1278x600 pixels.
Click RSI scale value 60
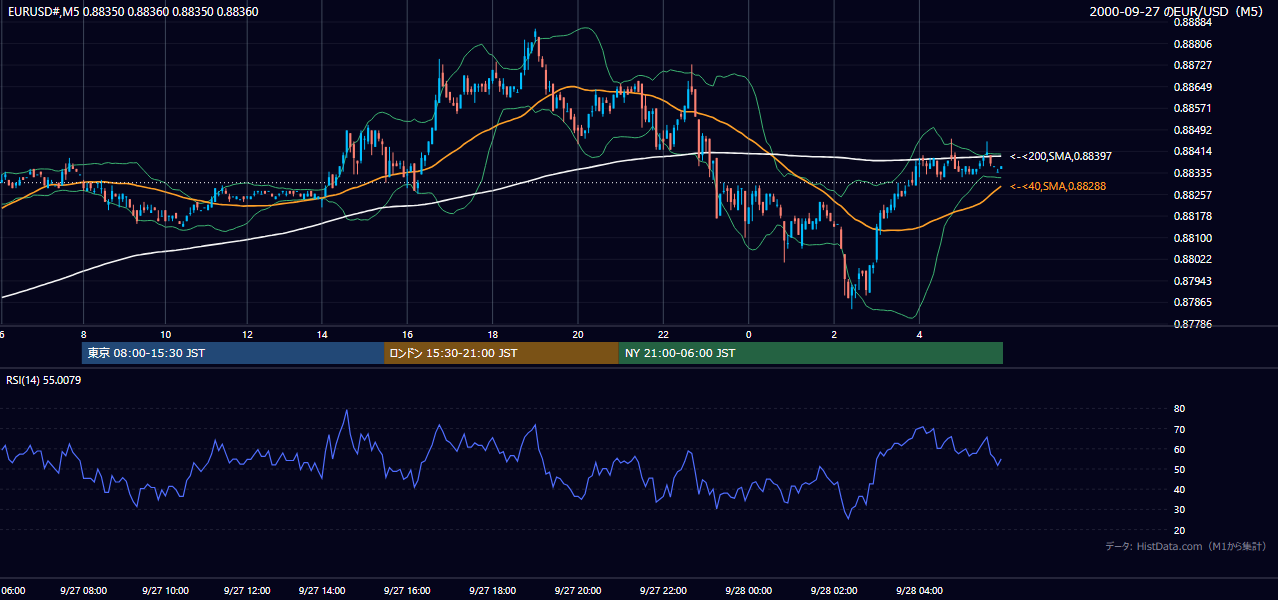pos(1179,449)
